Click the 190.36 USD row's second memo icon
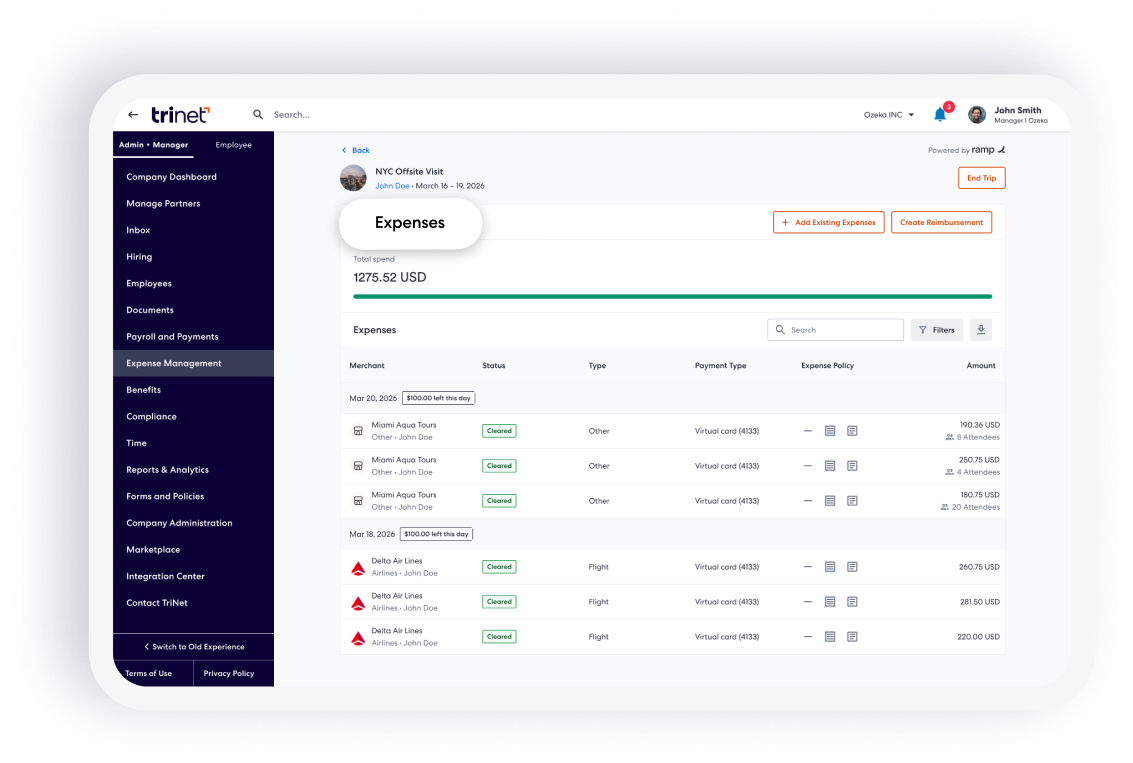1133x763 pixels. (x=853, y=431)
